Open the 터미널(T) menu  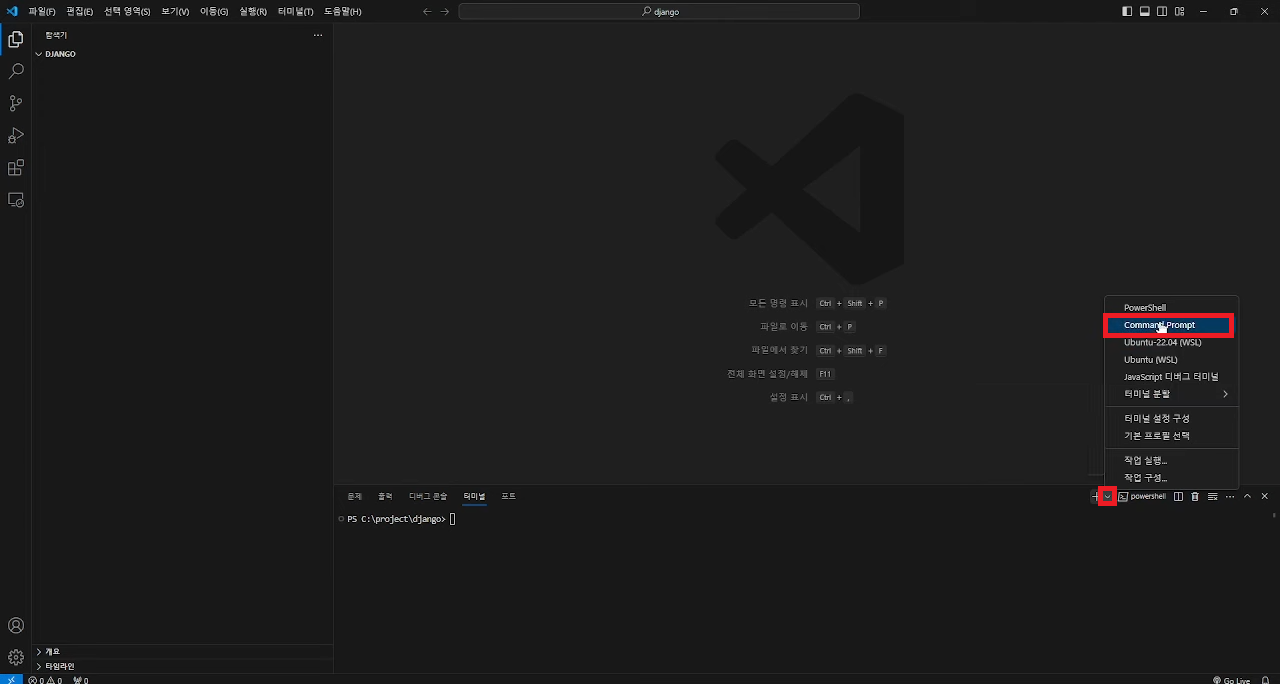coord(296,11)
